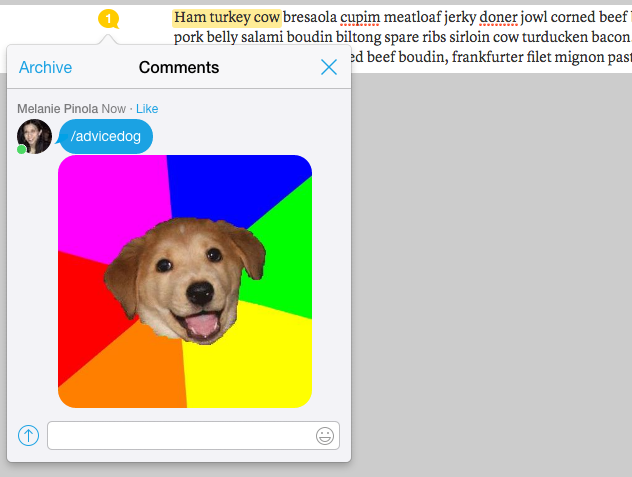This screenshot has width=632, height=477.
Task: Click the word 'meatloaf' in the document
Action: pos(412,17)
